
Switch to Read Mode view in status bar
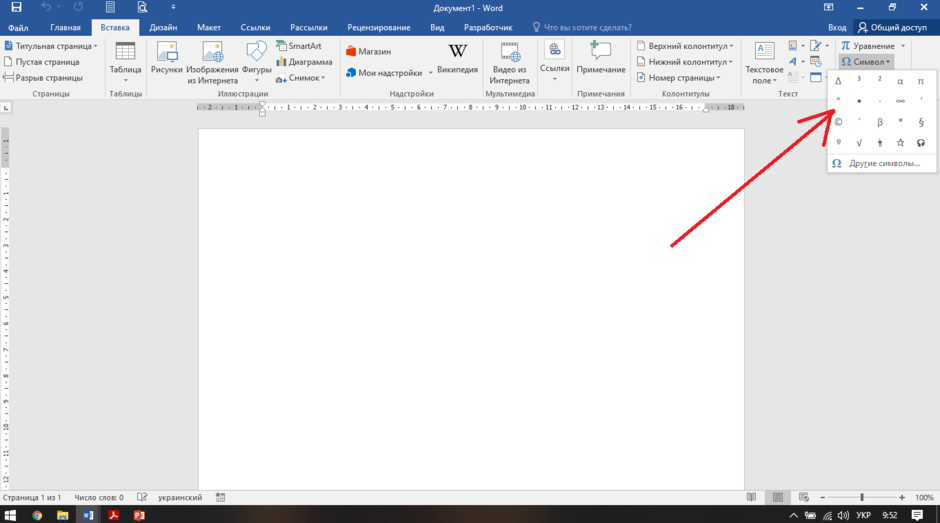[751, 497]
